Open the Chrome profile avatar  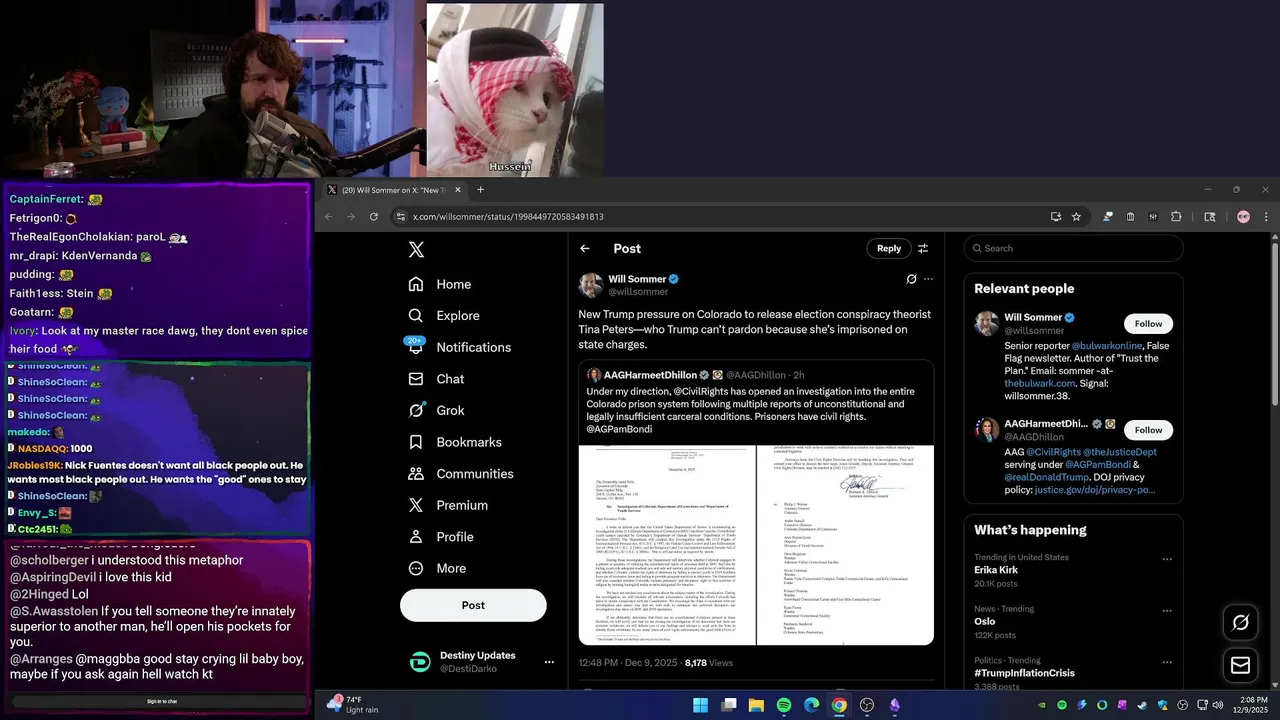click(1243, 216)
